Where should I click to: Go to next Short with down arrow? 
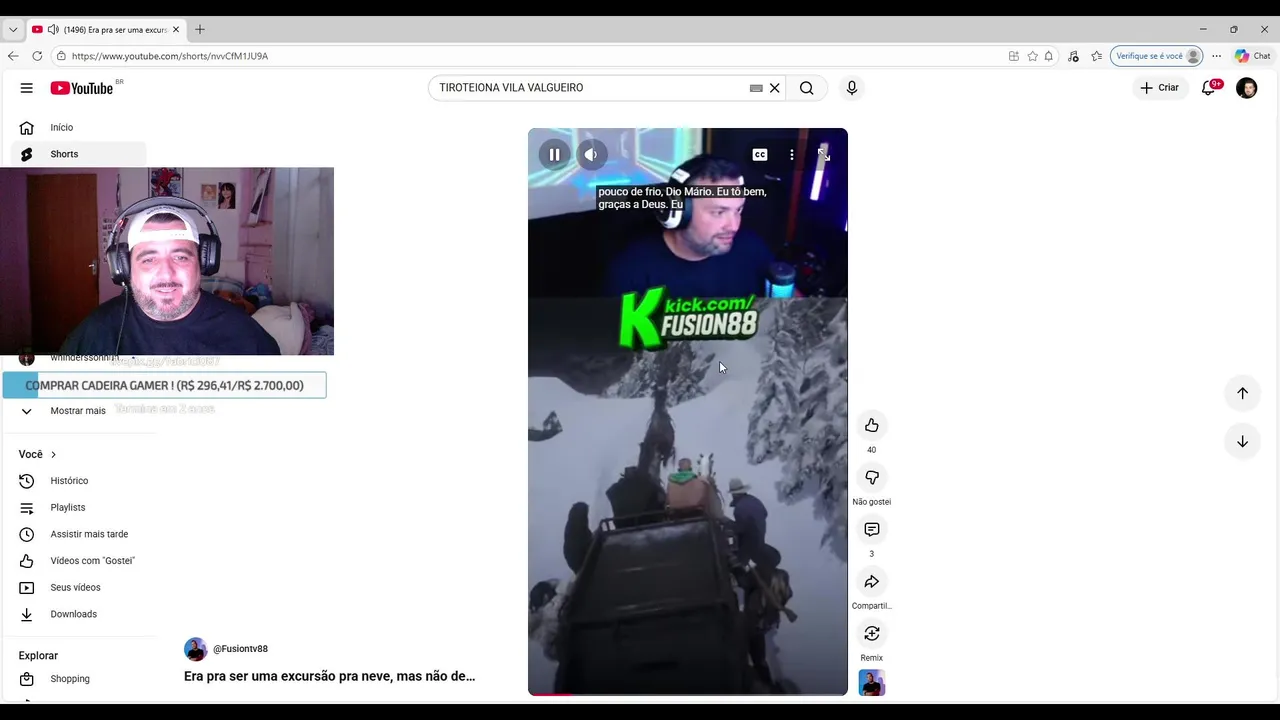1242,441
